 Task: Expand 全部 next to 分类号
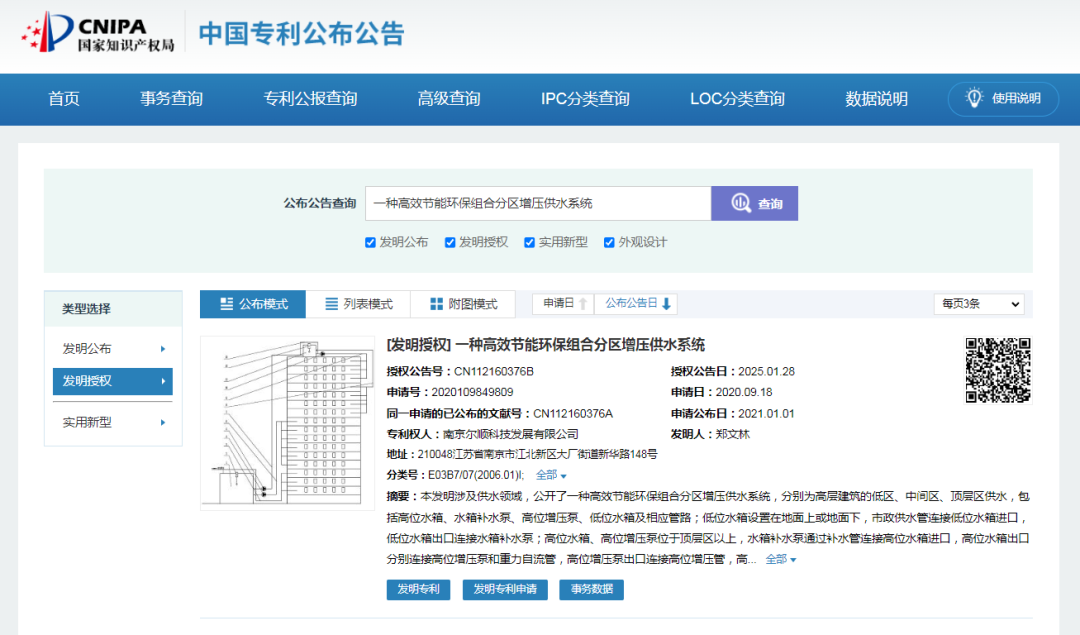click(x=551, y=475)
